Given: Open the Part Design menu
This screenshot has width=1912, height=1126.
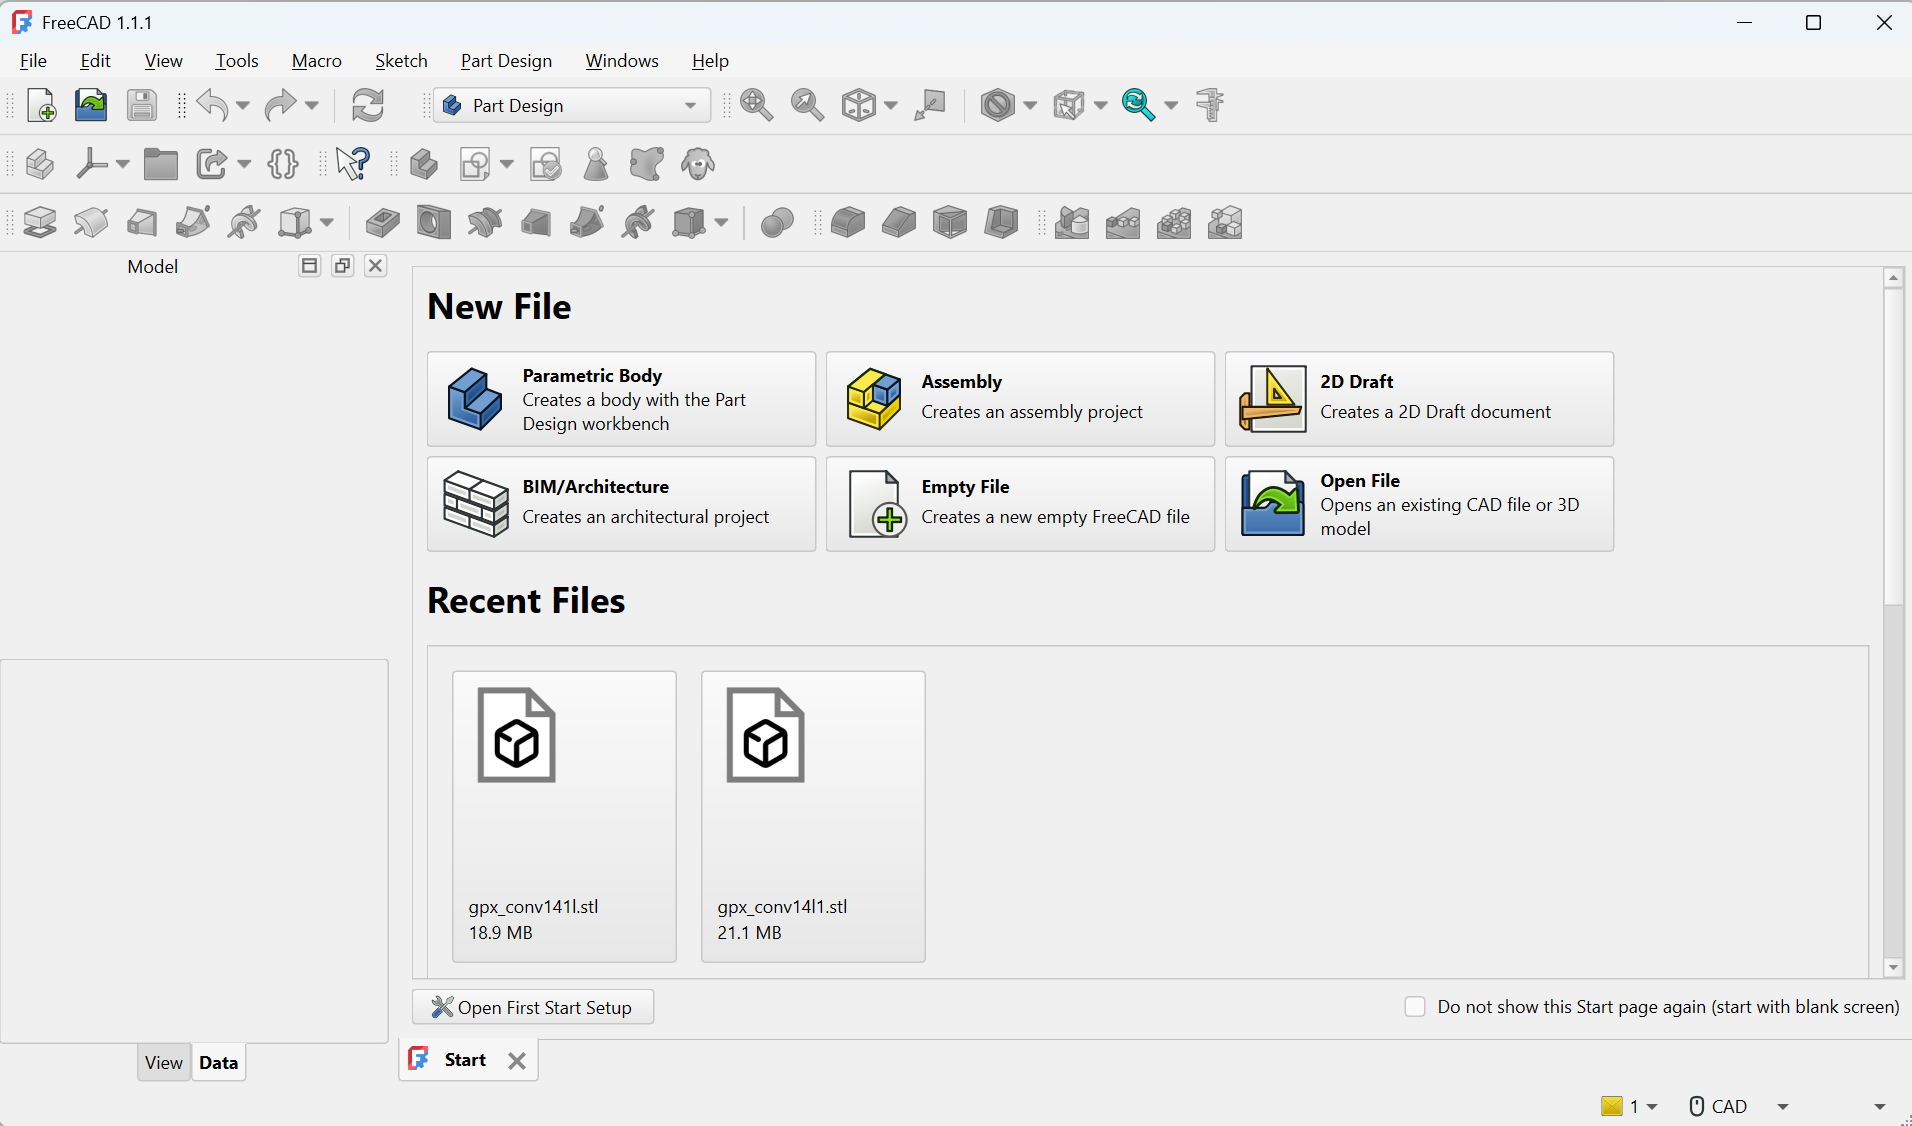Looking at the screenshot, I should click(506, 61).
